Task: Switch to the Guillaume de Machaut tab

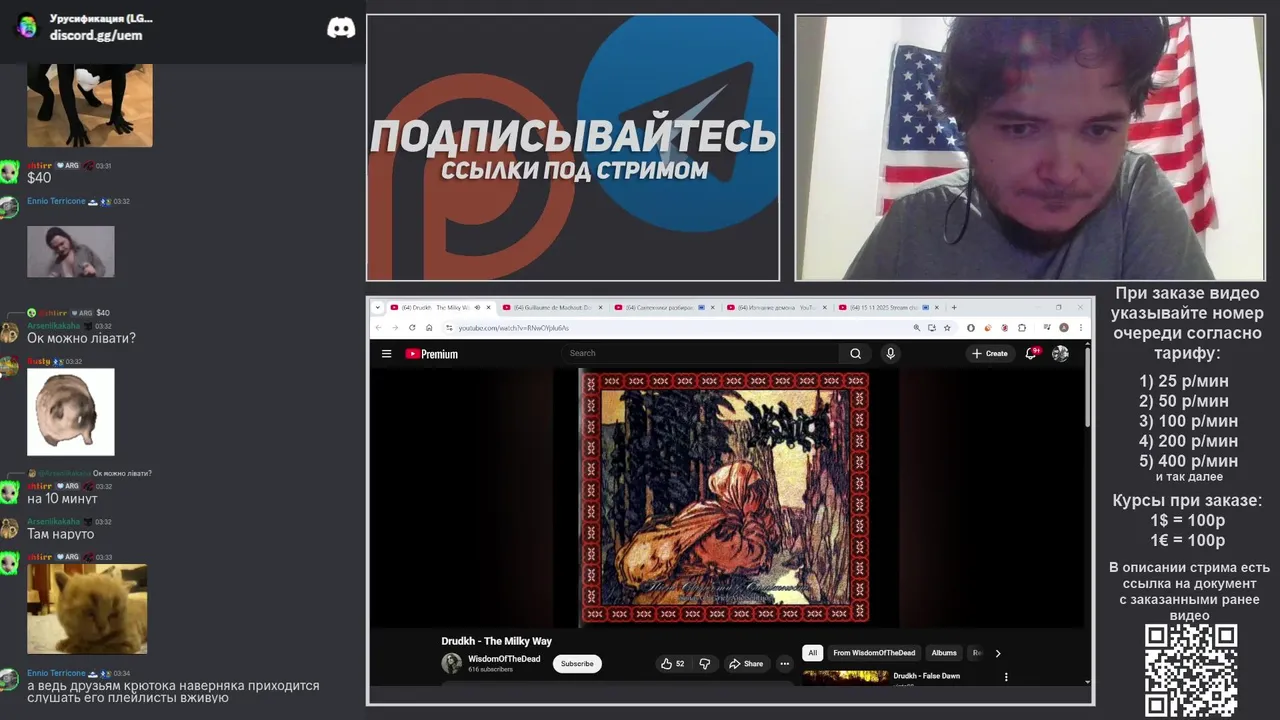Action: tap(552, 307)
